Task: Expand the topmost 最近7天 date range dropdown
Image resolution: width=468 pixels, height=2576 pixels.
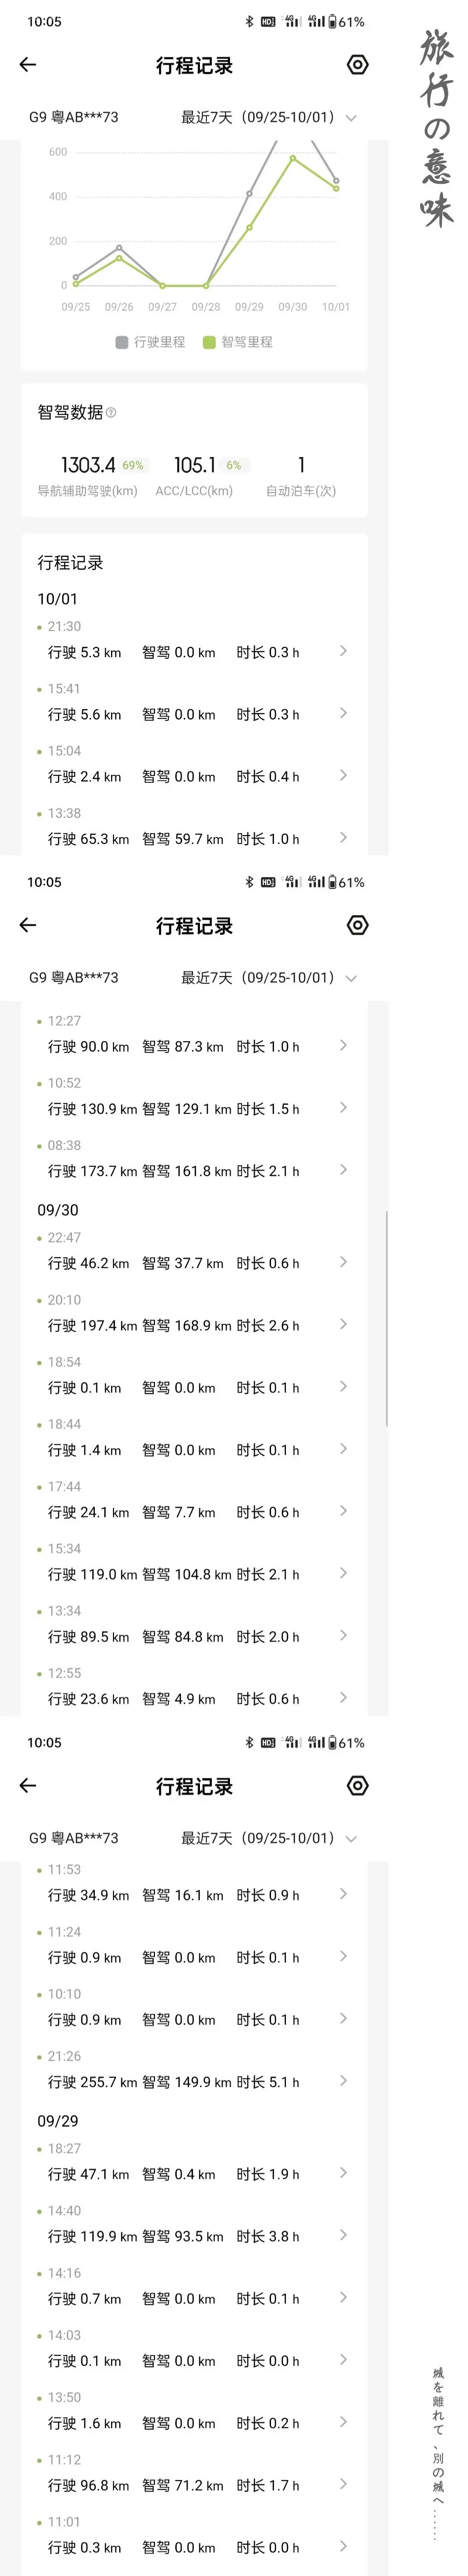Action: [258, 118]
